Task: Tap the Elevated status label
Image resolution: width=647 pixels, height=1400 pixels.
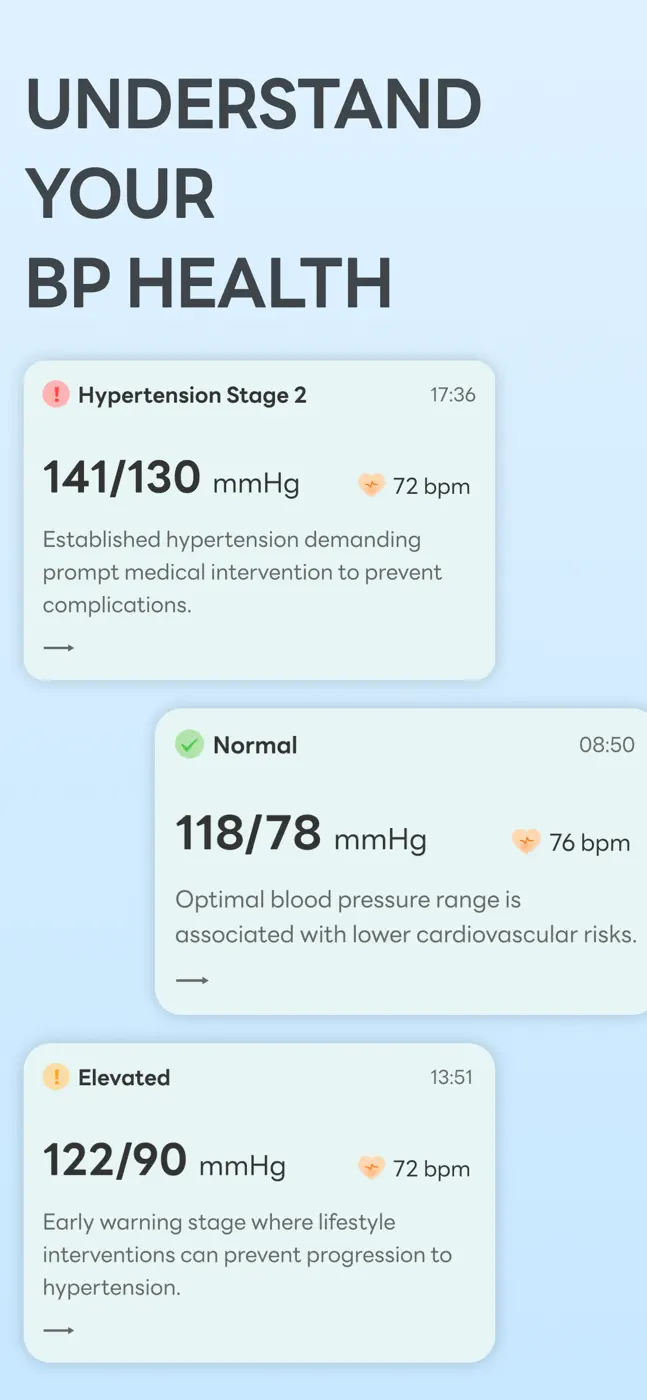Action: (124, 1078)
